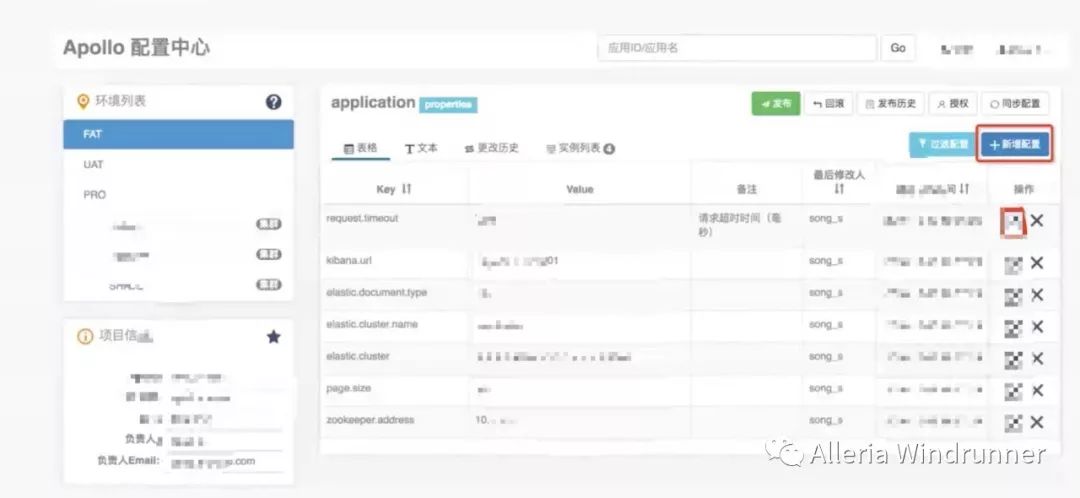1080x498 pixels.
Task: Remove the elastic.cluster row via X icon
Action: click(1037, 358)
